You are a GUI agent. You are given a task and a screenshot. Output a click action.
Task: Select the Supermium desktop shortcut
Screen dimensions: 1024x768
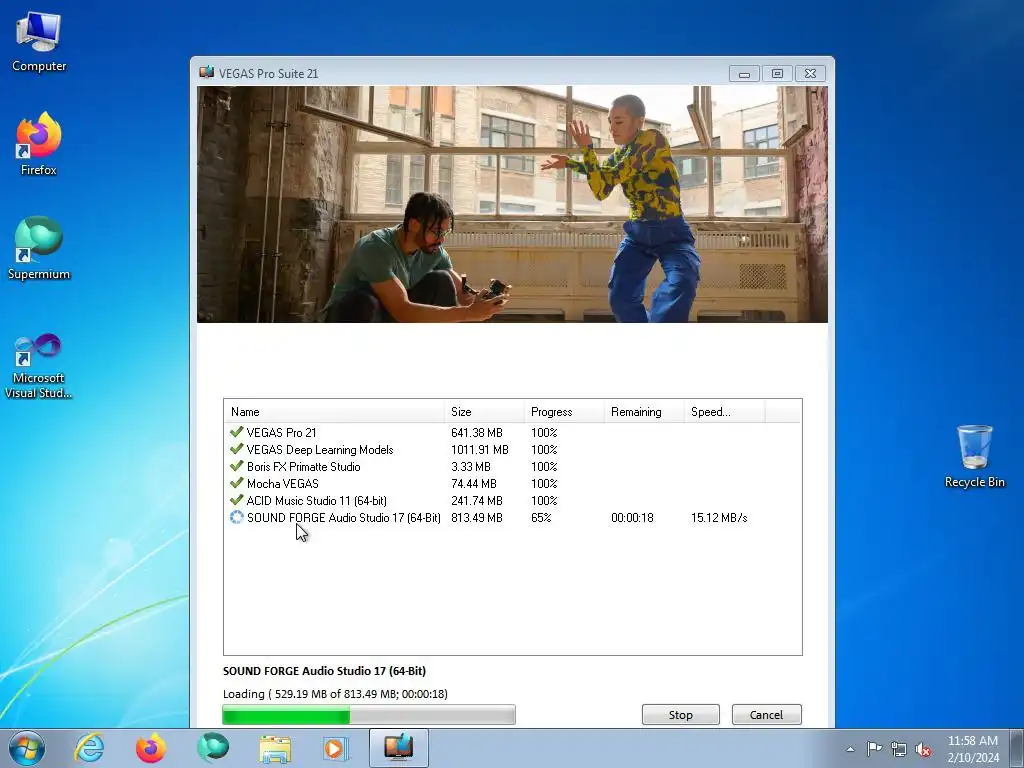coord(39,249)
